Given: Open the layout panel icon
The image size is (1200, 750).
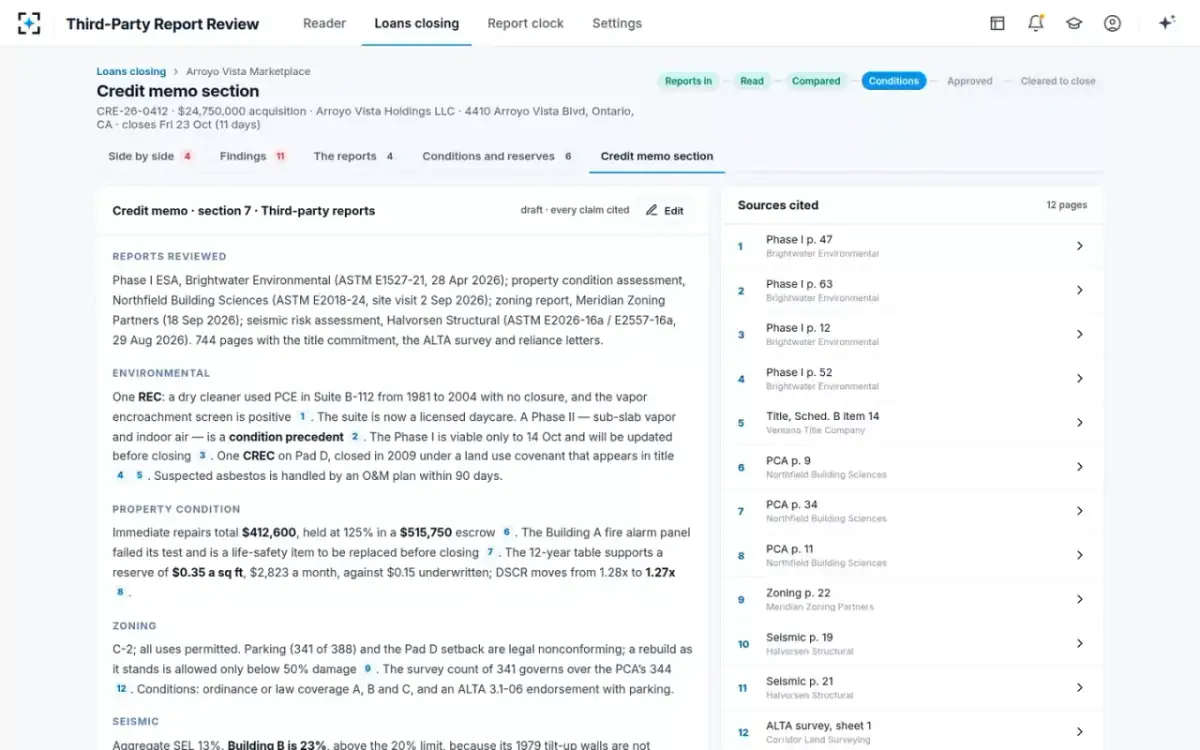Looking at the screenshot, I should [x=997, y=23].
